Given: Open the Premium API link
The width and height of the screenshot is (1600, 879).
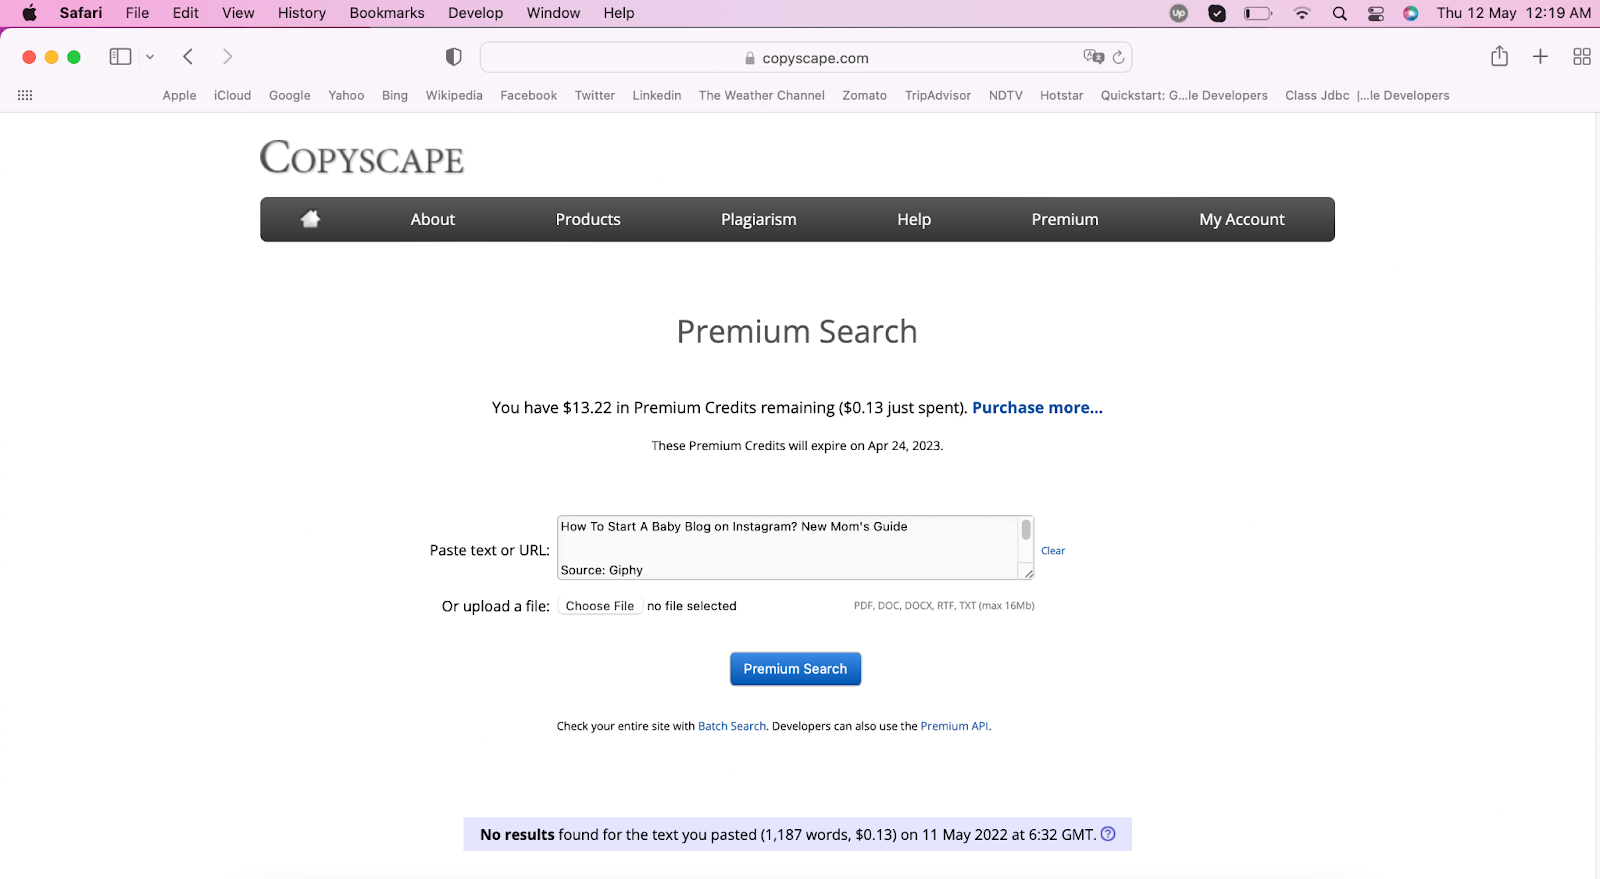Looking at the screenshot, I should 954,726.
